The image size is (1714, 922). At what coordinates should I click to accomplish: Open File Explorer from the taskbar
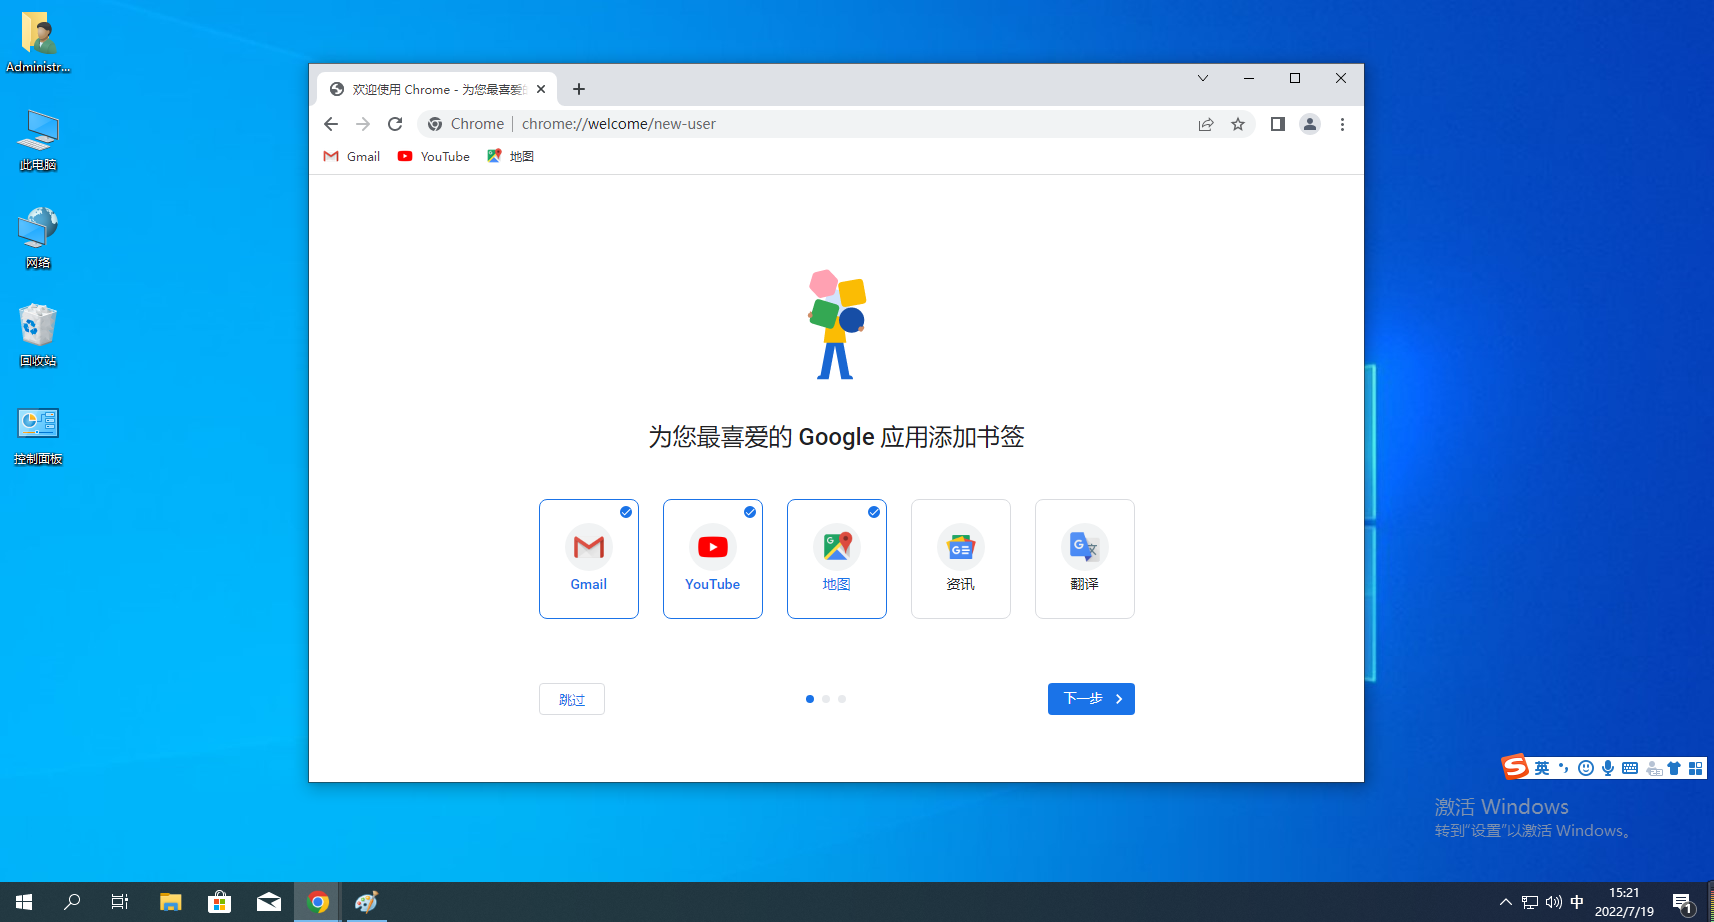(170, 902)
